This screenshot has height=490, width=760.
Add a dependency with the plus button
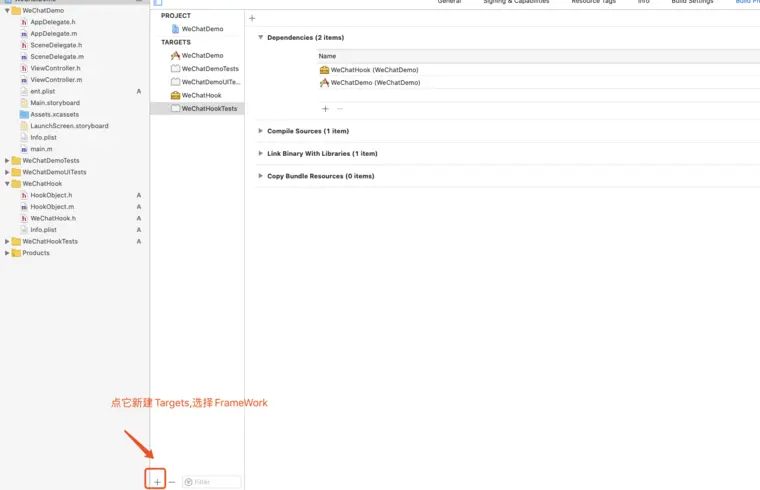tap(325, 109)
